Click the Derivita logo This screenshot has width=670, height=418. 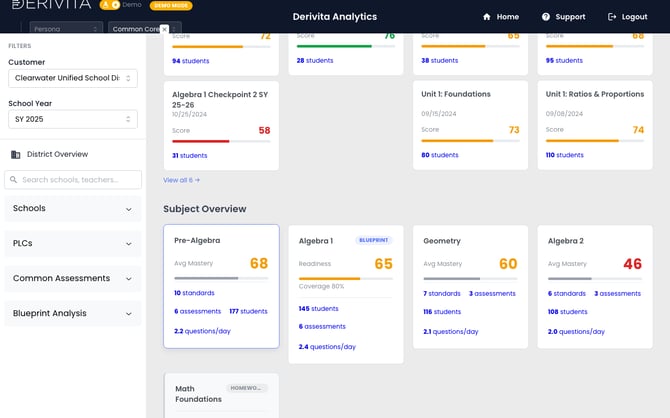click(x=51, y=4)
